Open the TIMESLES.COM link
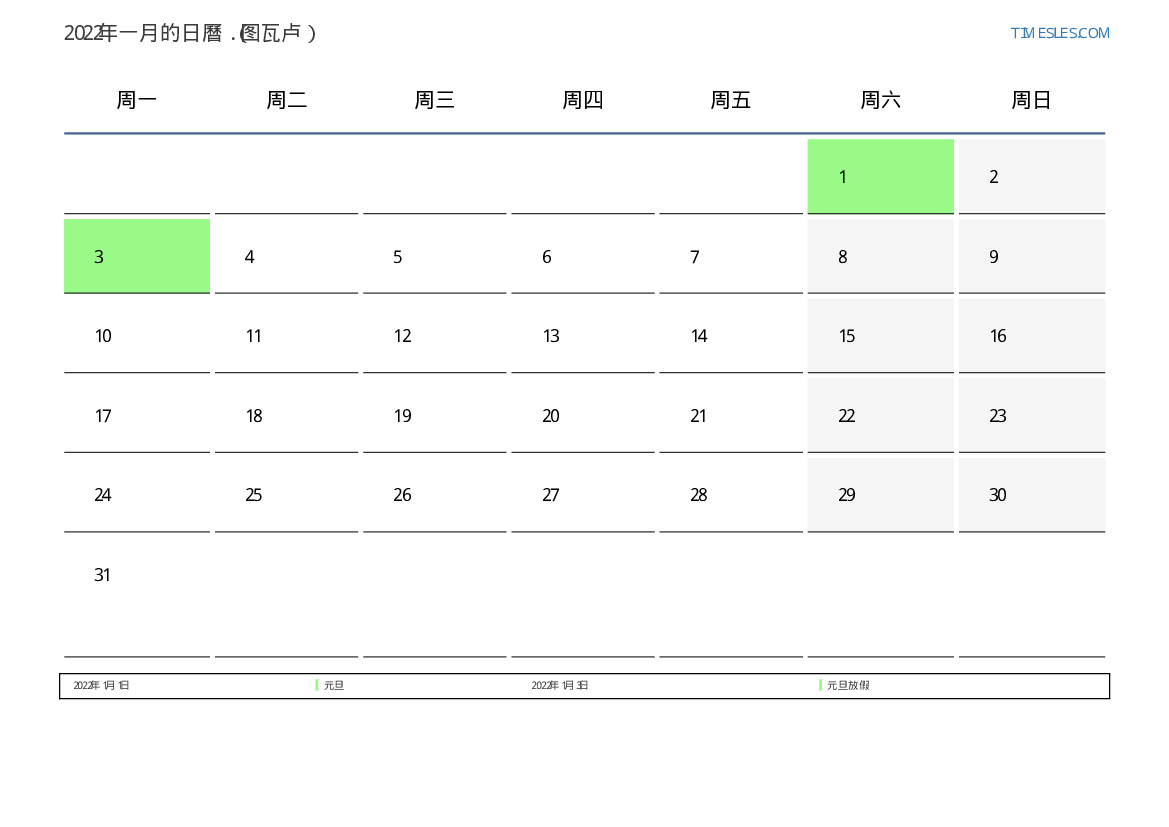This screenshot has width=1169, height=827. [x=1060, y=33]
